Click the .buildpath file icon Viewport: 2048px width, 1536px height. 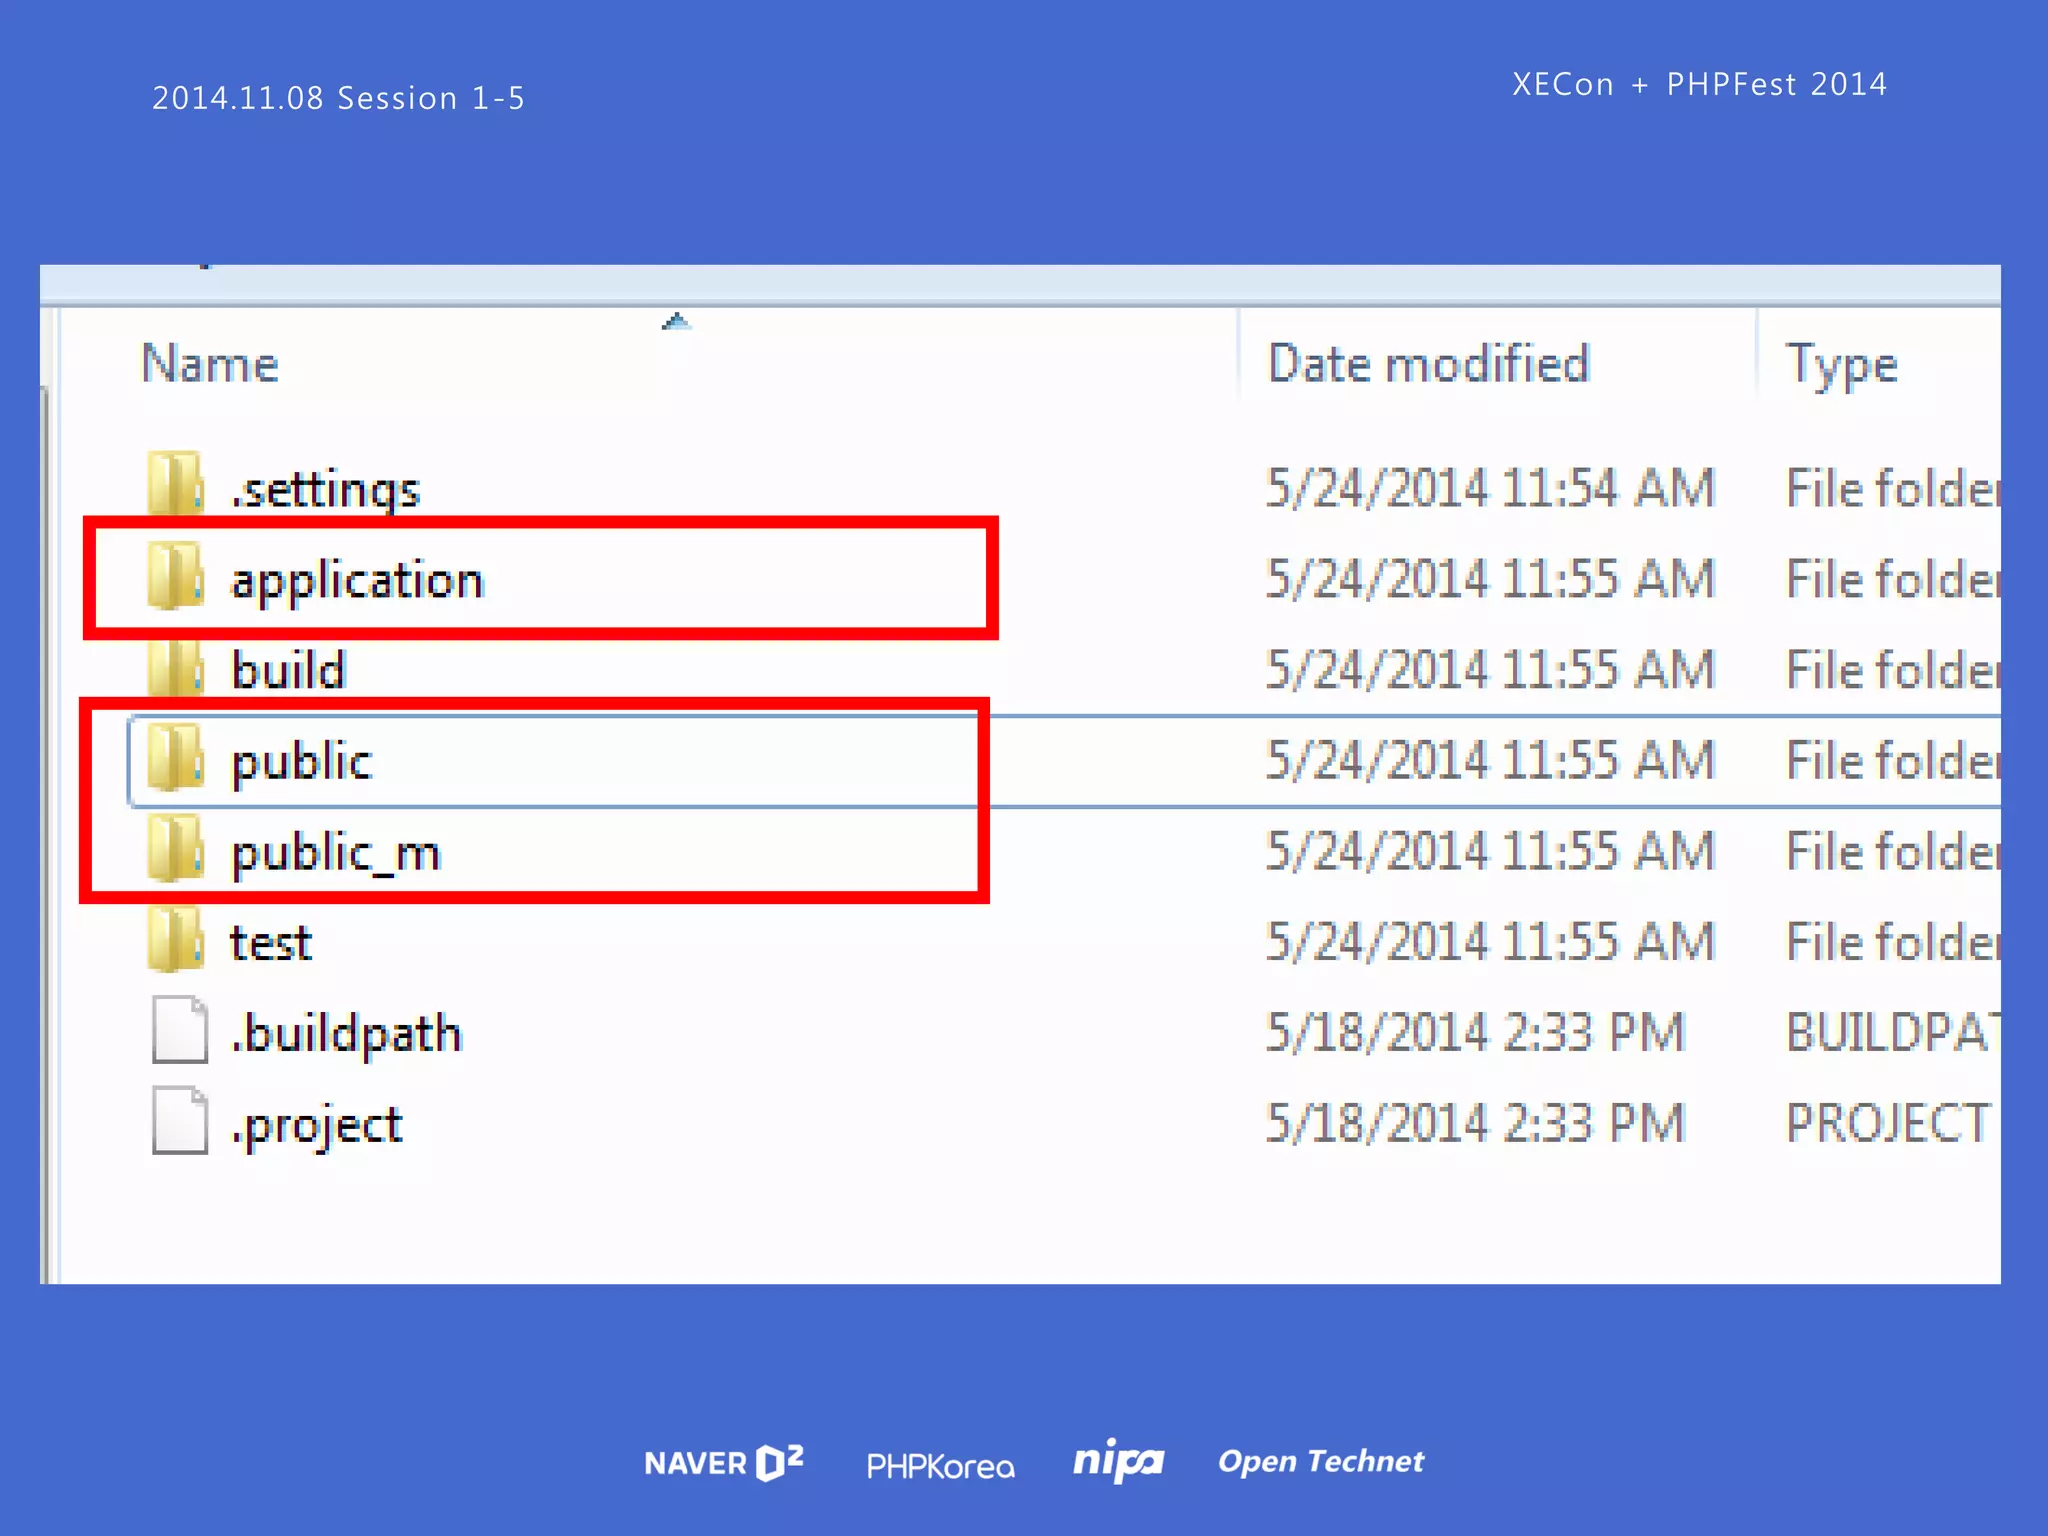180,1030
